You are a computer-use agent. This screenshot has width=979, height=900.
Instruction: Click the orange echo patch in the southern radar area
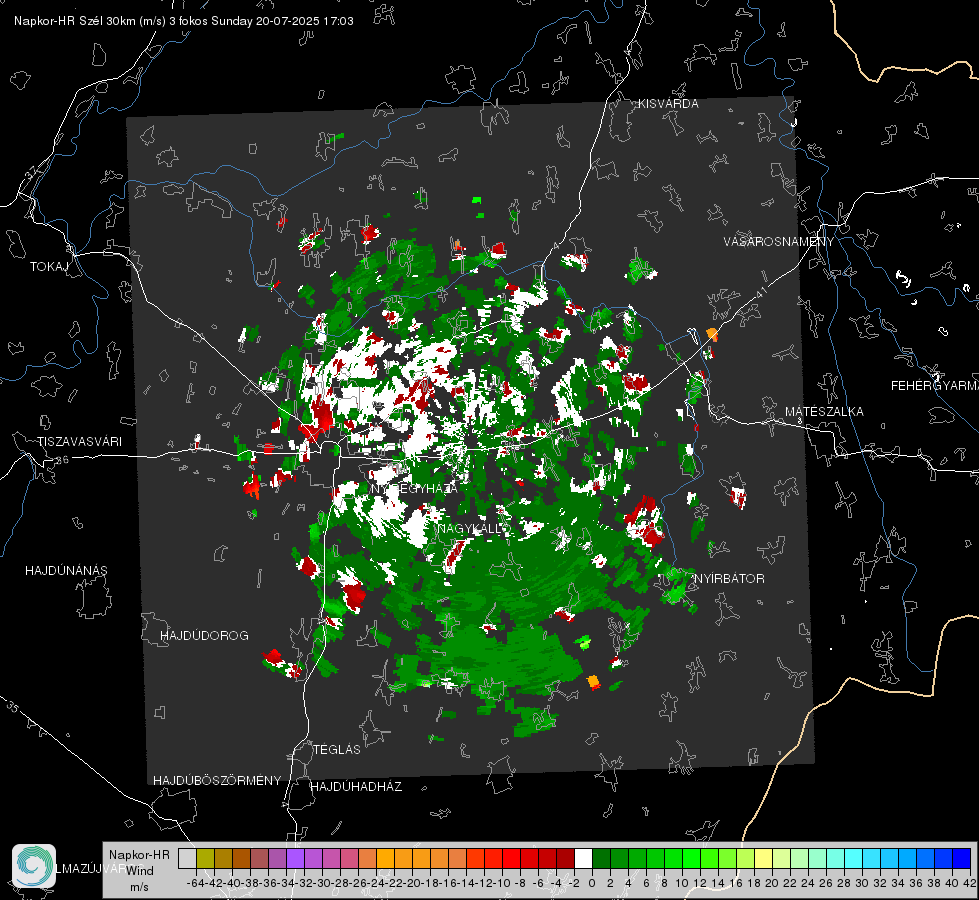[594, 681]
